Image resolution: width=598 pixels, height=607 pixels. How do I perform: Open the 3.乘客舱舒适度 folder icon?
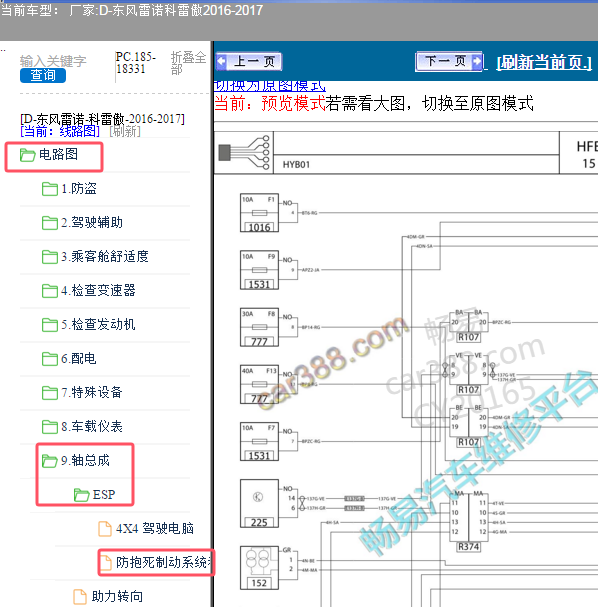point(50,257)
